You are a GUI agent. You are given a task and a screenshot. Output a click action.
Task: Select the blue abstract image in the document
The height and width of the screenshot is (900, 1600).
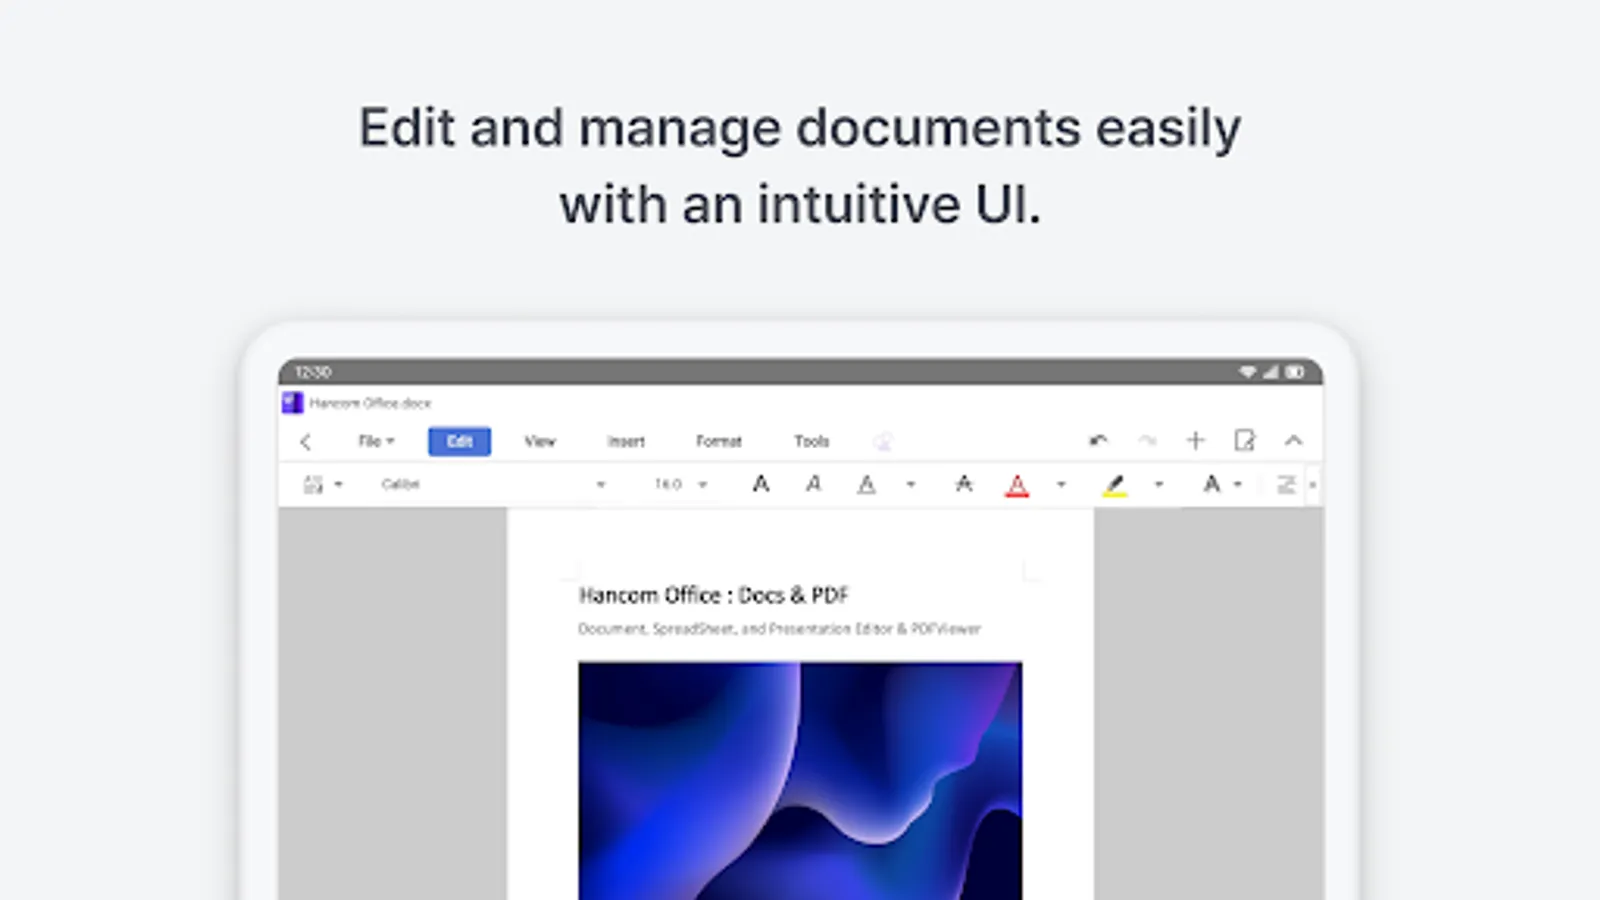pyautogui.click(x=800, y=780)
